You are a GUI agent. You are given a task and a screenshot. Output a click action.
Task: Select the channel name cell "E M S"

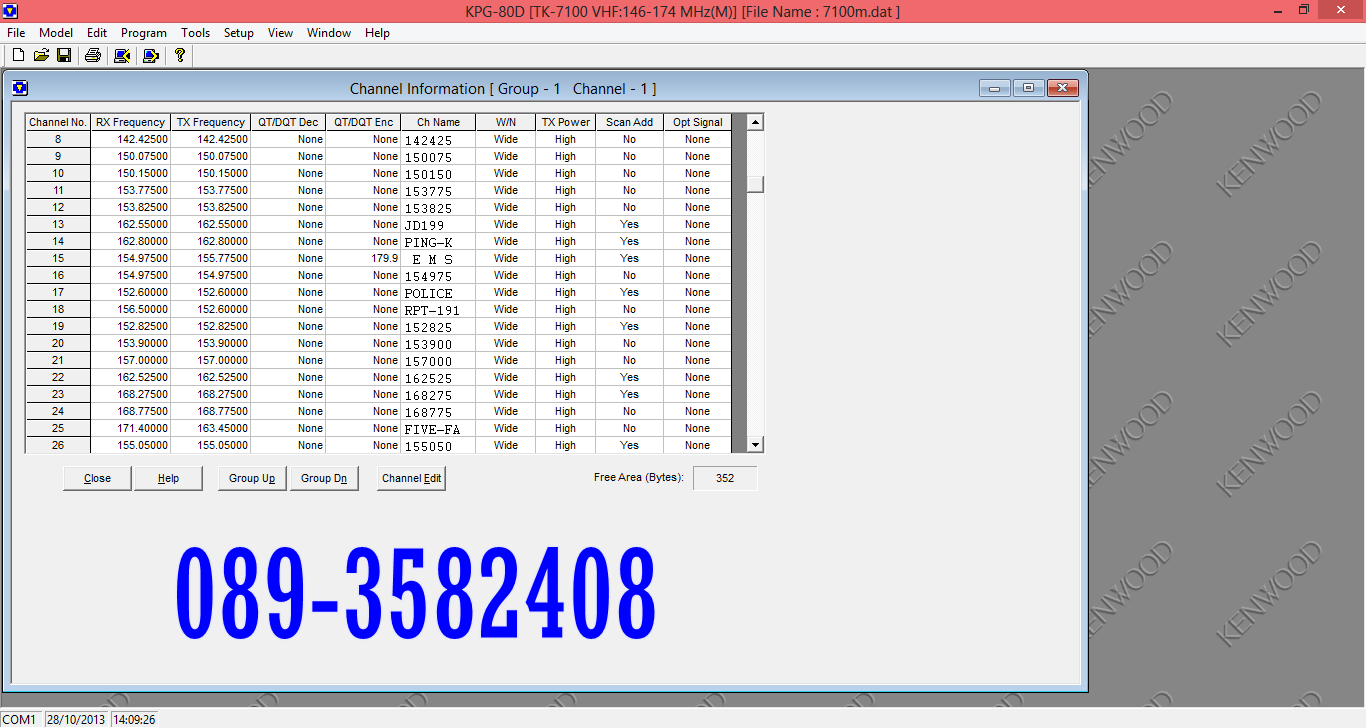click(x=439, y=259)
